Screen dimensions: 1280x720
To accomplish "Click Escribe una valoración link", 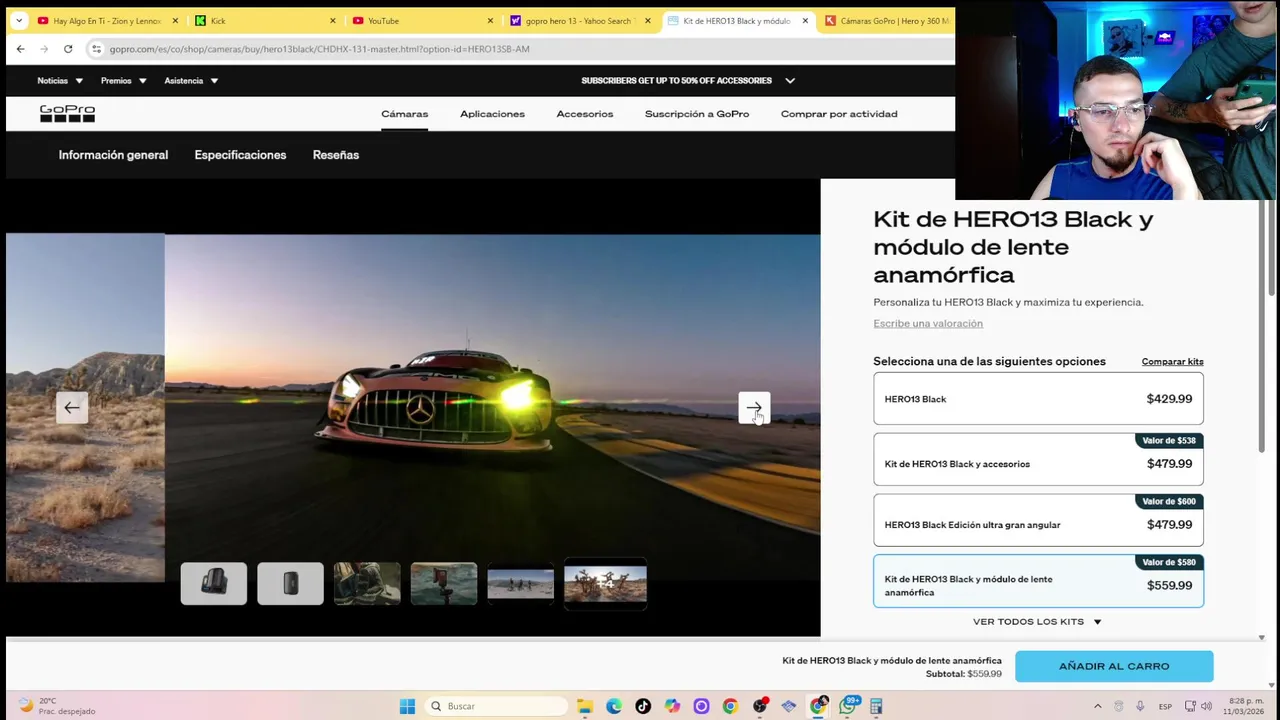I will click(928, 323).
